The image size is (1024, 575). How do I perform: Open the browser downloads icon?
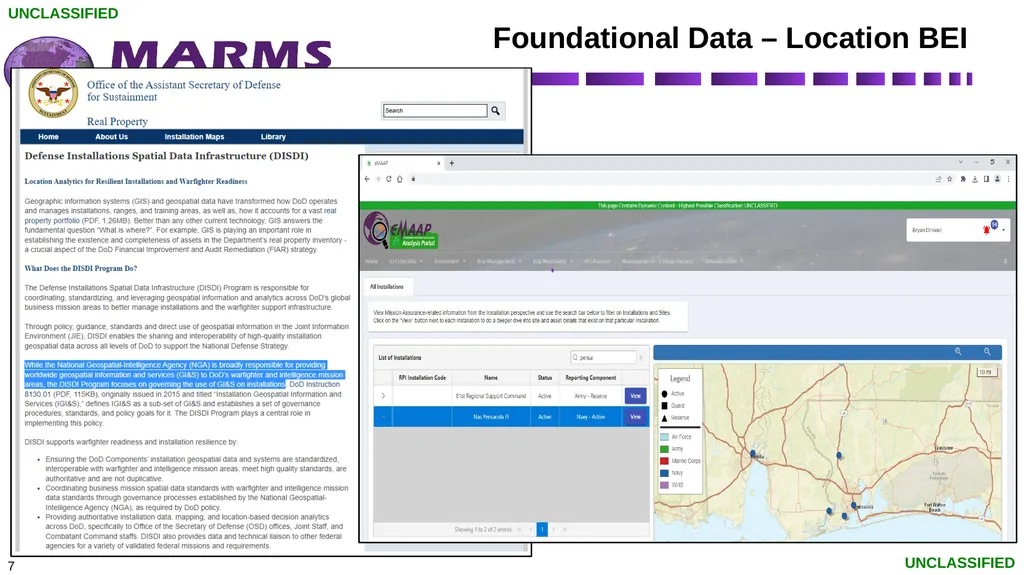pyautogui.click(x=974, y=179)
